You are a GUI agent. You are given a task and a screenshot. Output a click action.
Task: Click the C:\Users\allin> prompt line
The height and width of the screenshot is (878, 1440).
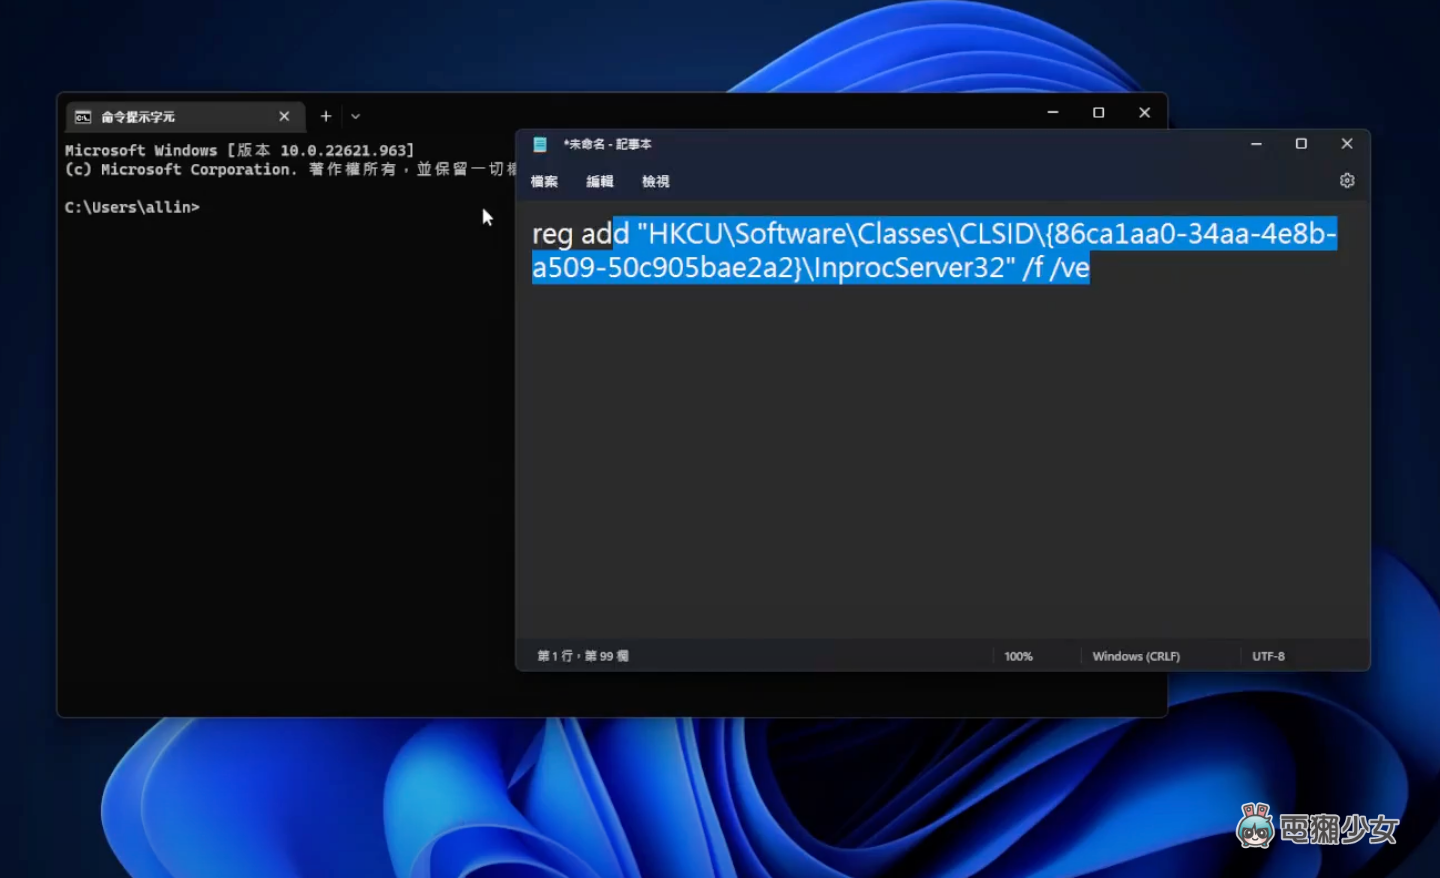pos(132,207)
